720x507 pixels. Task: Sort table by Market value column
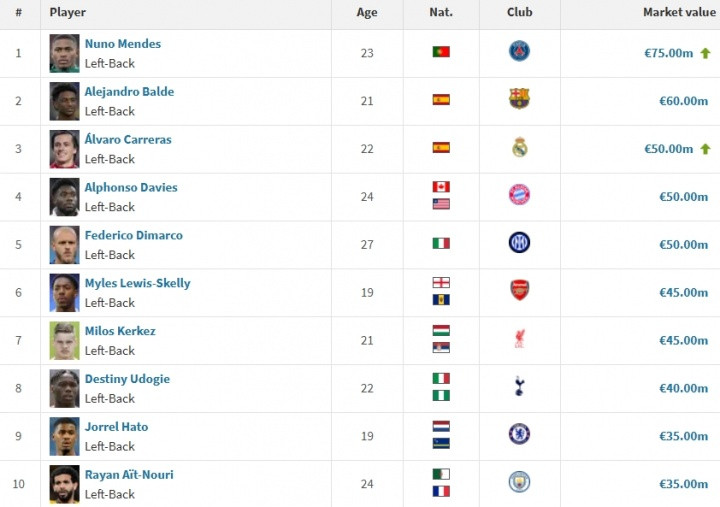[678, 13]
